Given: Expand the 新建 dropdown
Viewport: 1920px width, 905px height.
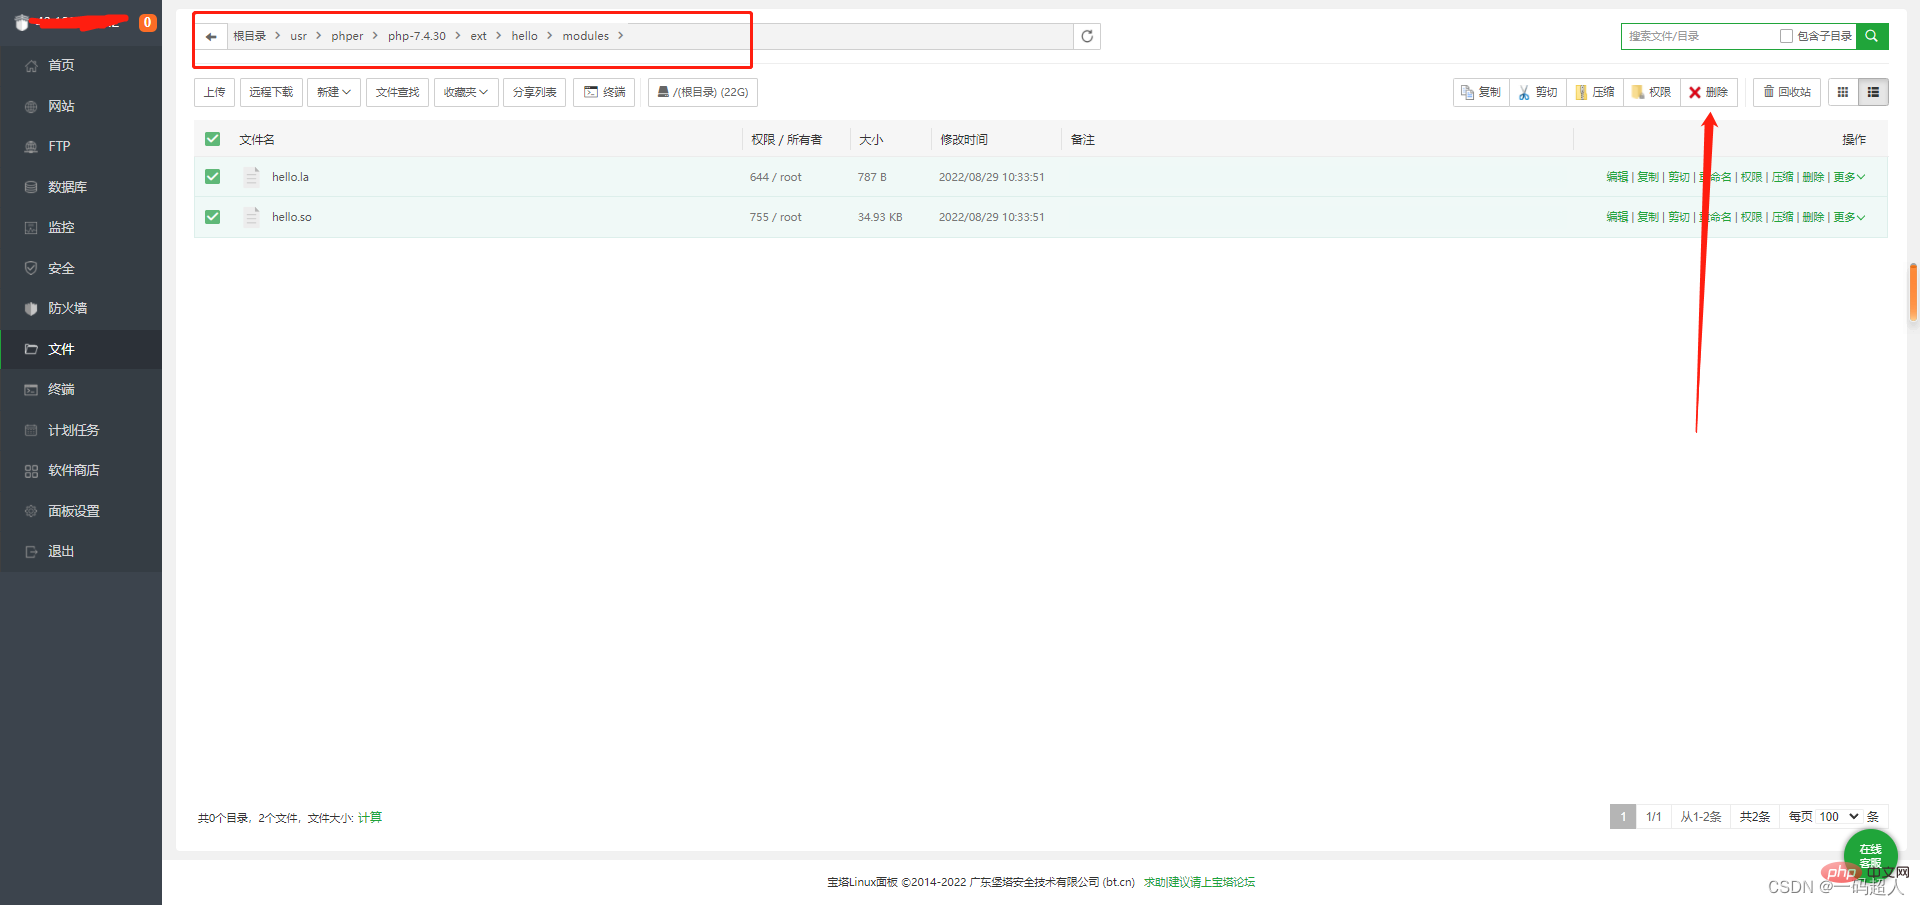Looking at the screenshot, I should [334, 92].
